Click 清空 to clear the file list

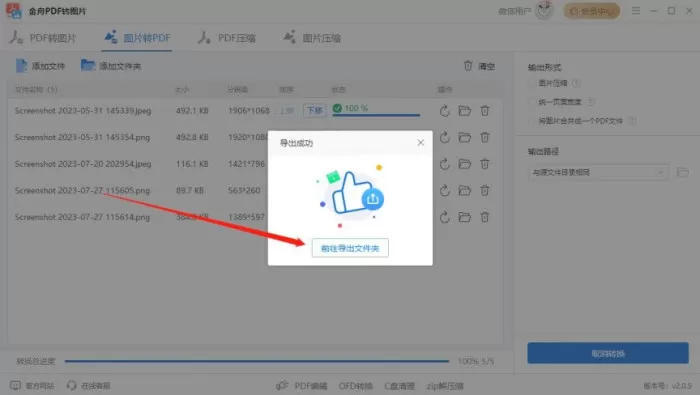[x=479, y=66]
